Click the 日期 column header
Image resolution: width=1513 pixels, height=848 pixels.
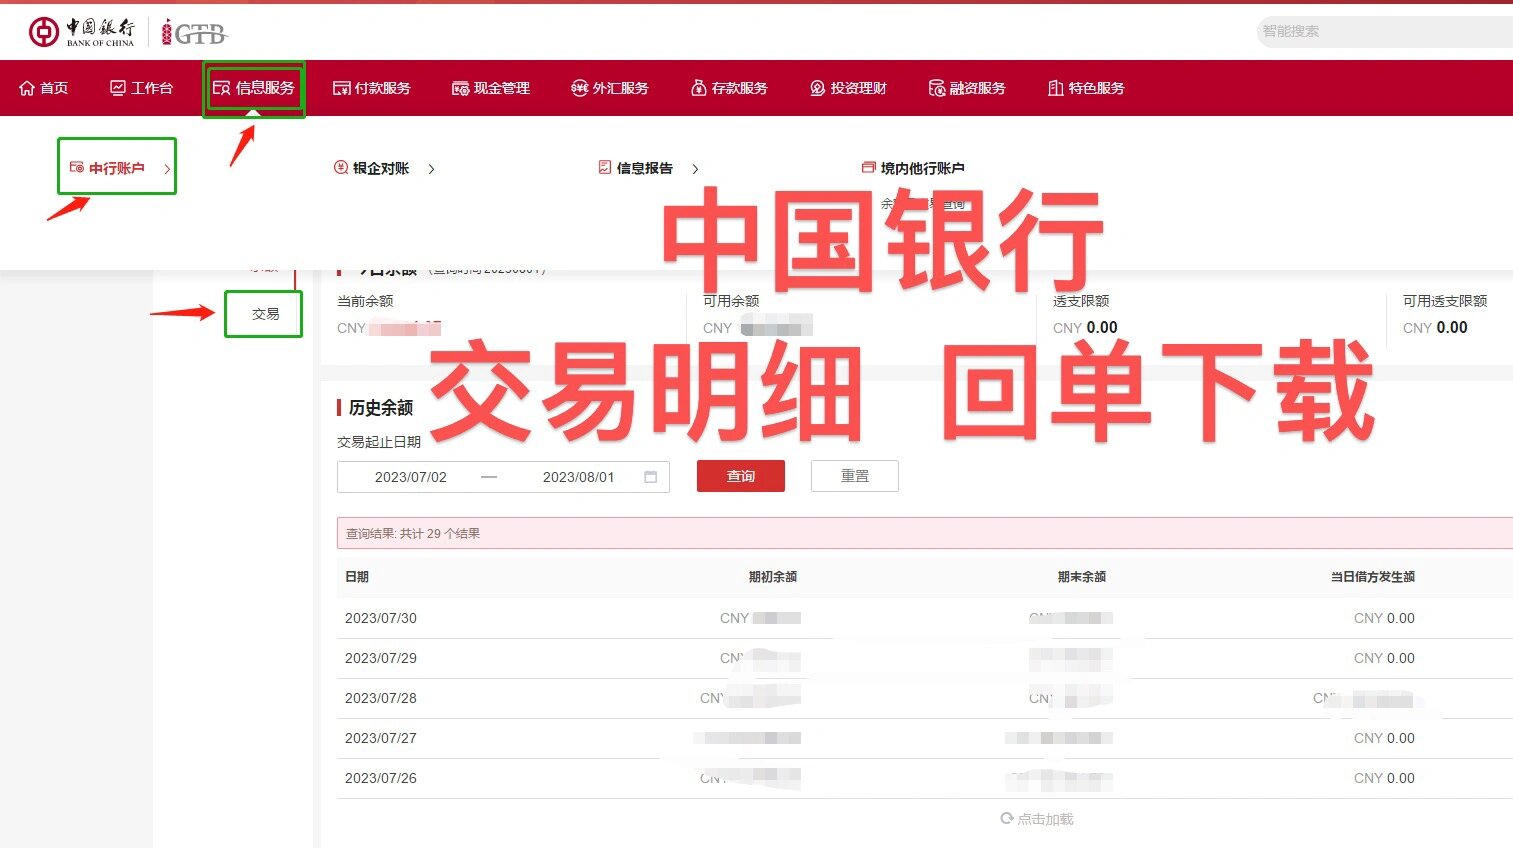coord(357,577)
